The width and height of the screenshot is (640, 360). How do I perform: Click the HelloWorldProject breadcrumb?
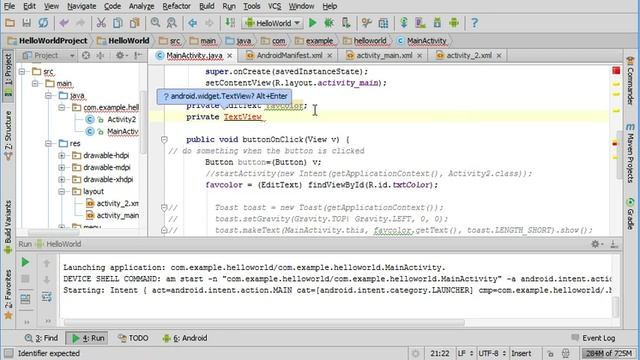[48, 41]
